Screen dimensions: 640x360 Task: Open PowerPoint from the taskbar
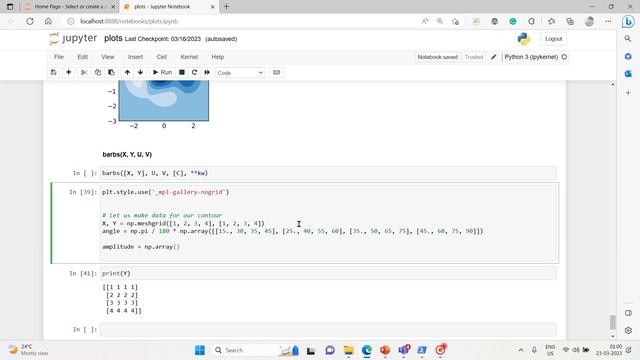click(x=384, y=350)
